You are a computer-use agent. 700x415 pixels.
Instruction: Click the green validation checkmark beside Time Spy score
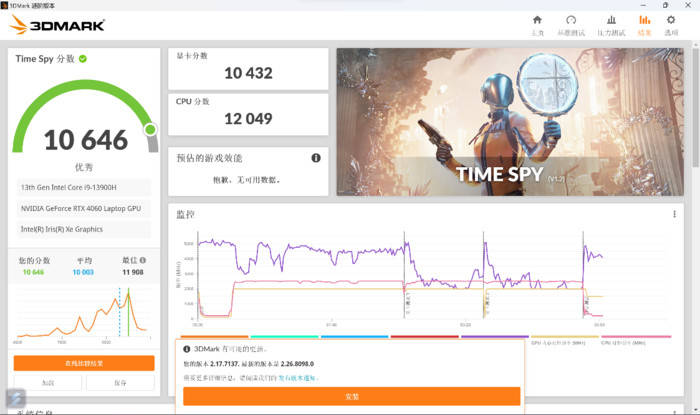click(83, 59)
